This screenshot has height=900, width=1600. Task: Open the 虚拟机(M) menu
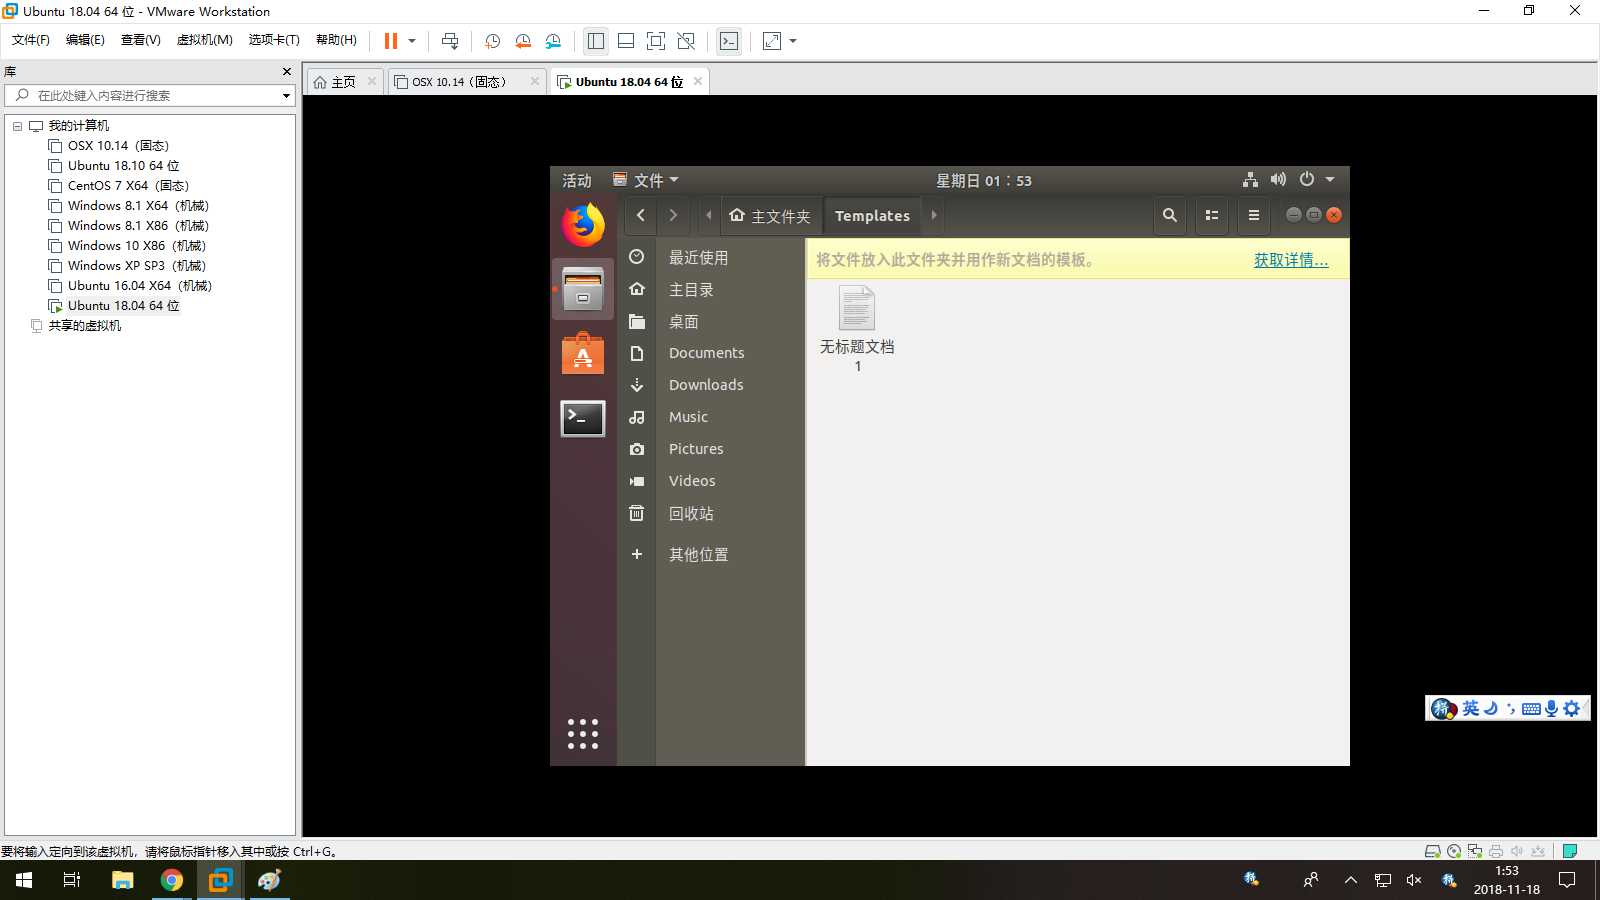204,40
